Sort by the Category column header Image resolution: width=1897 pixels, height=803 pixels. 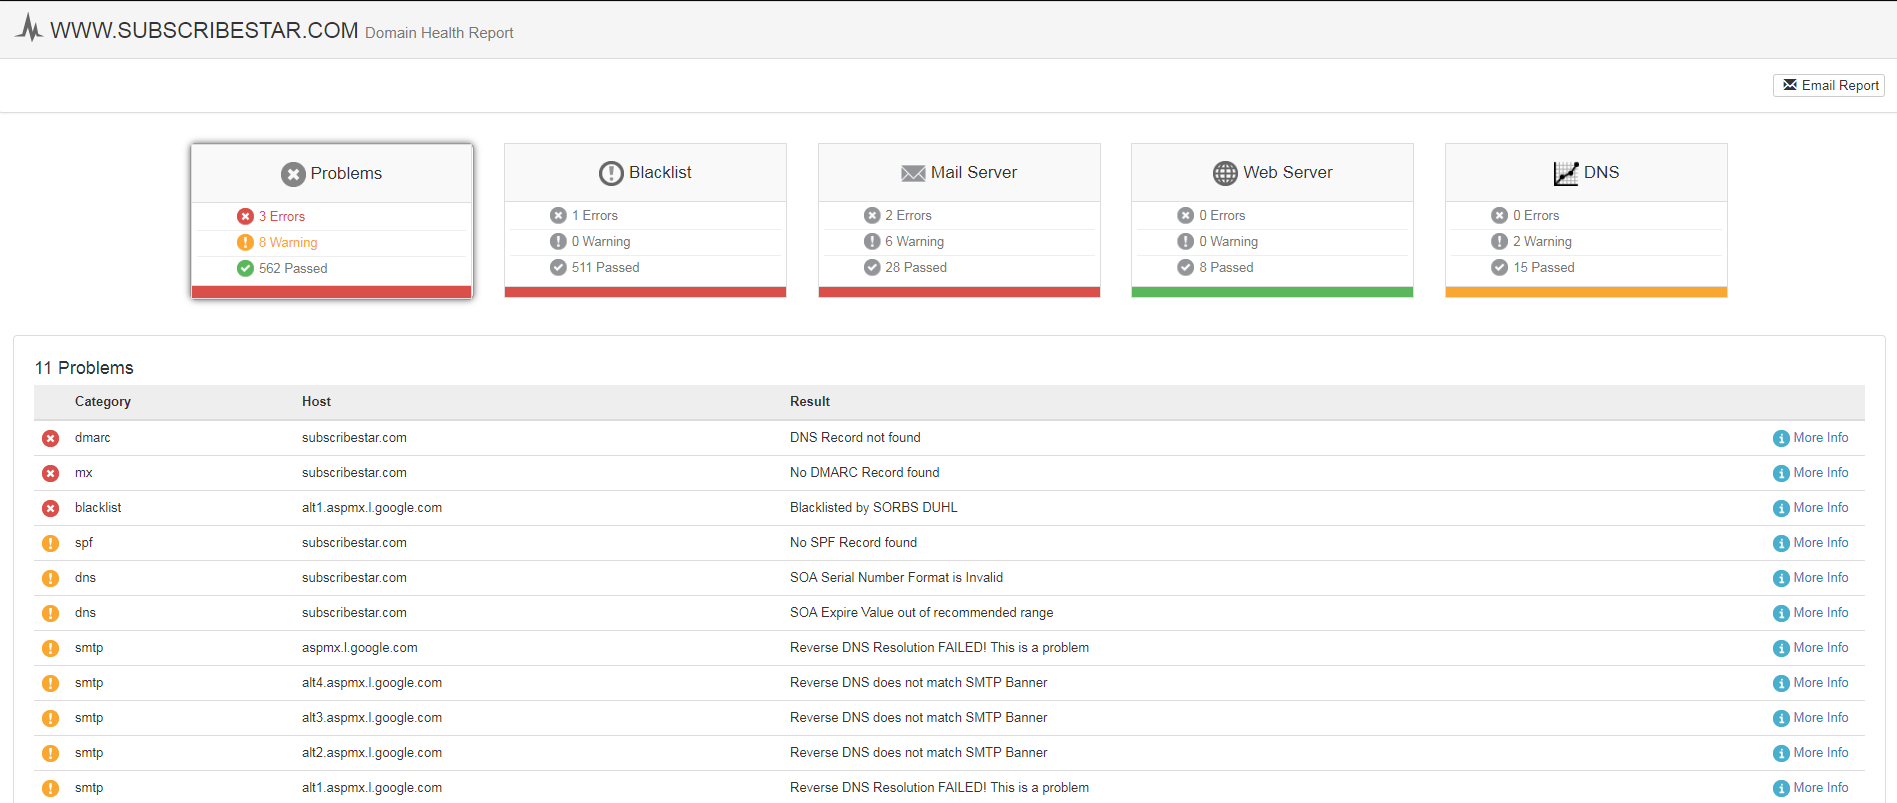point(103,401)
